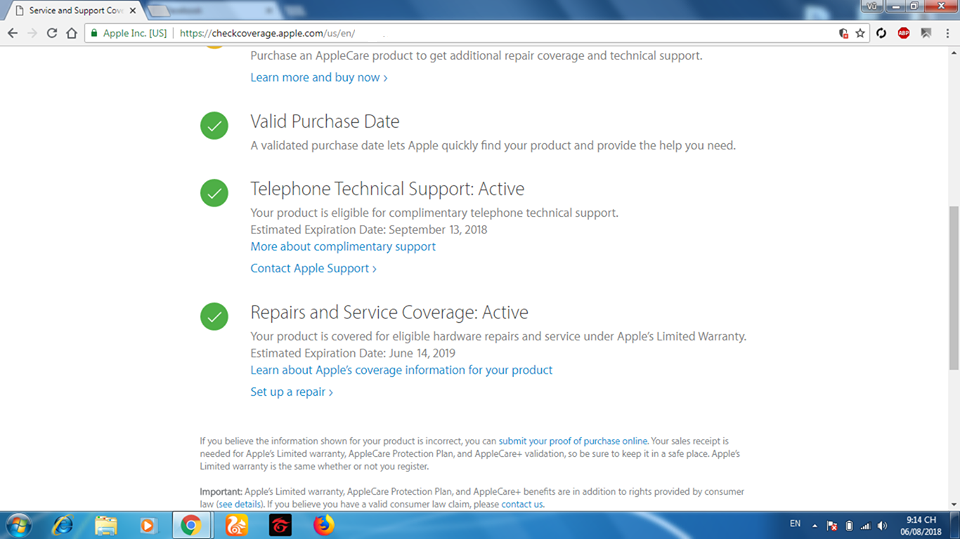Launch Firefox from the taskbar

pyautogui.click(x=323, y=526)
